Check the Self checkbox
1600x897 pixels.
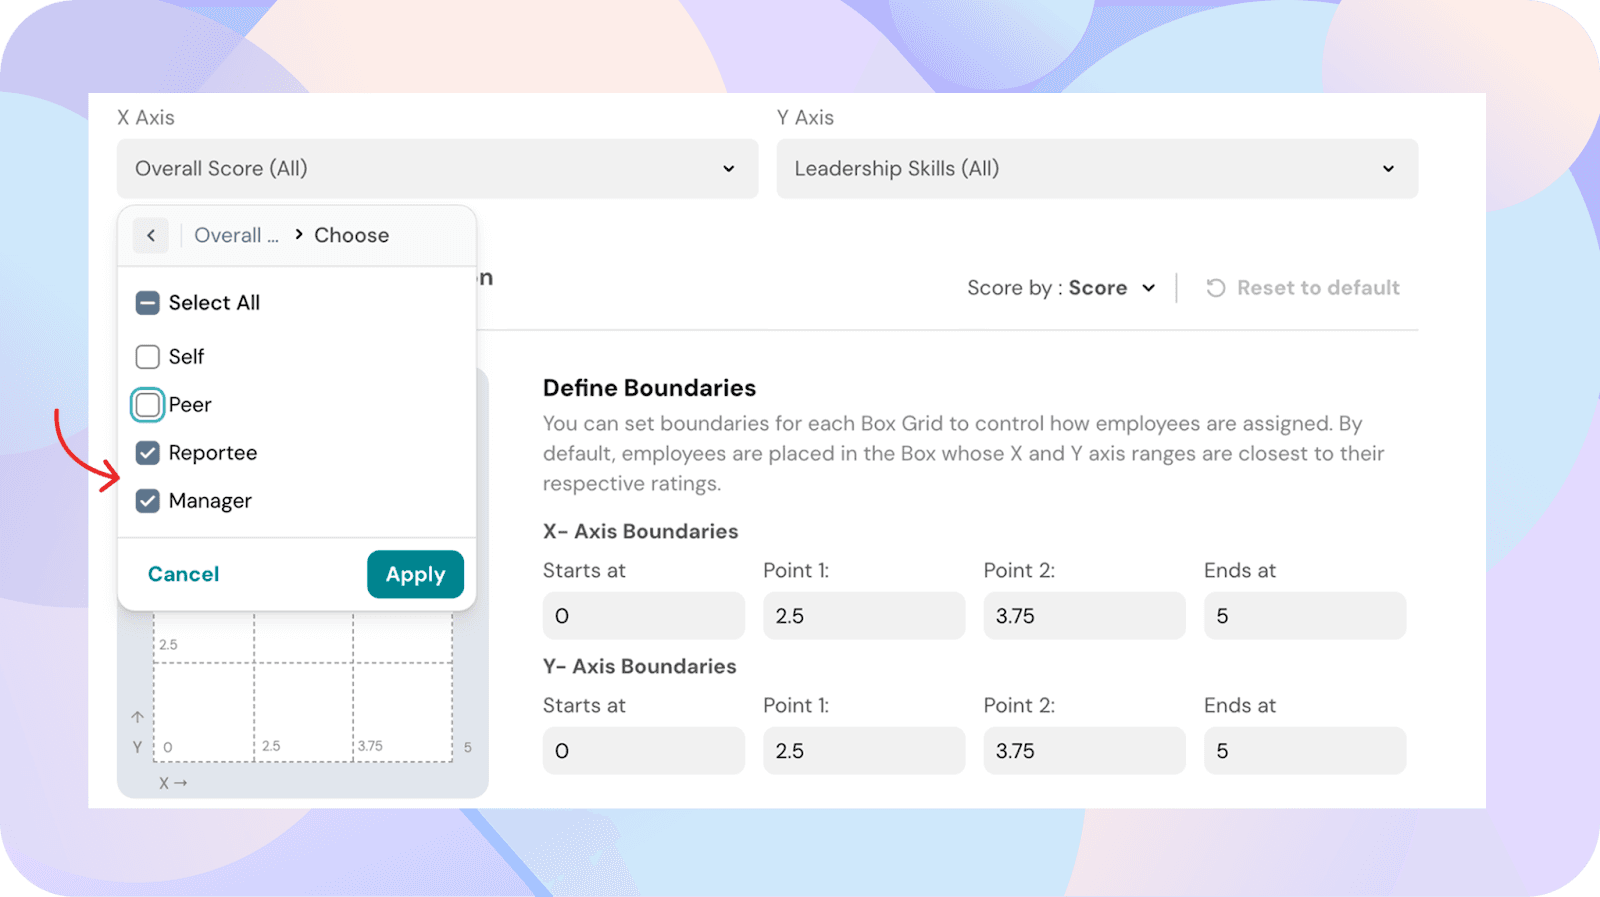[148, 357]
